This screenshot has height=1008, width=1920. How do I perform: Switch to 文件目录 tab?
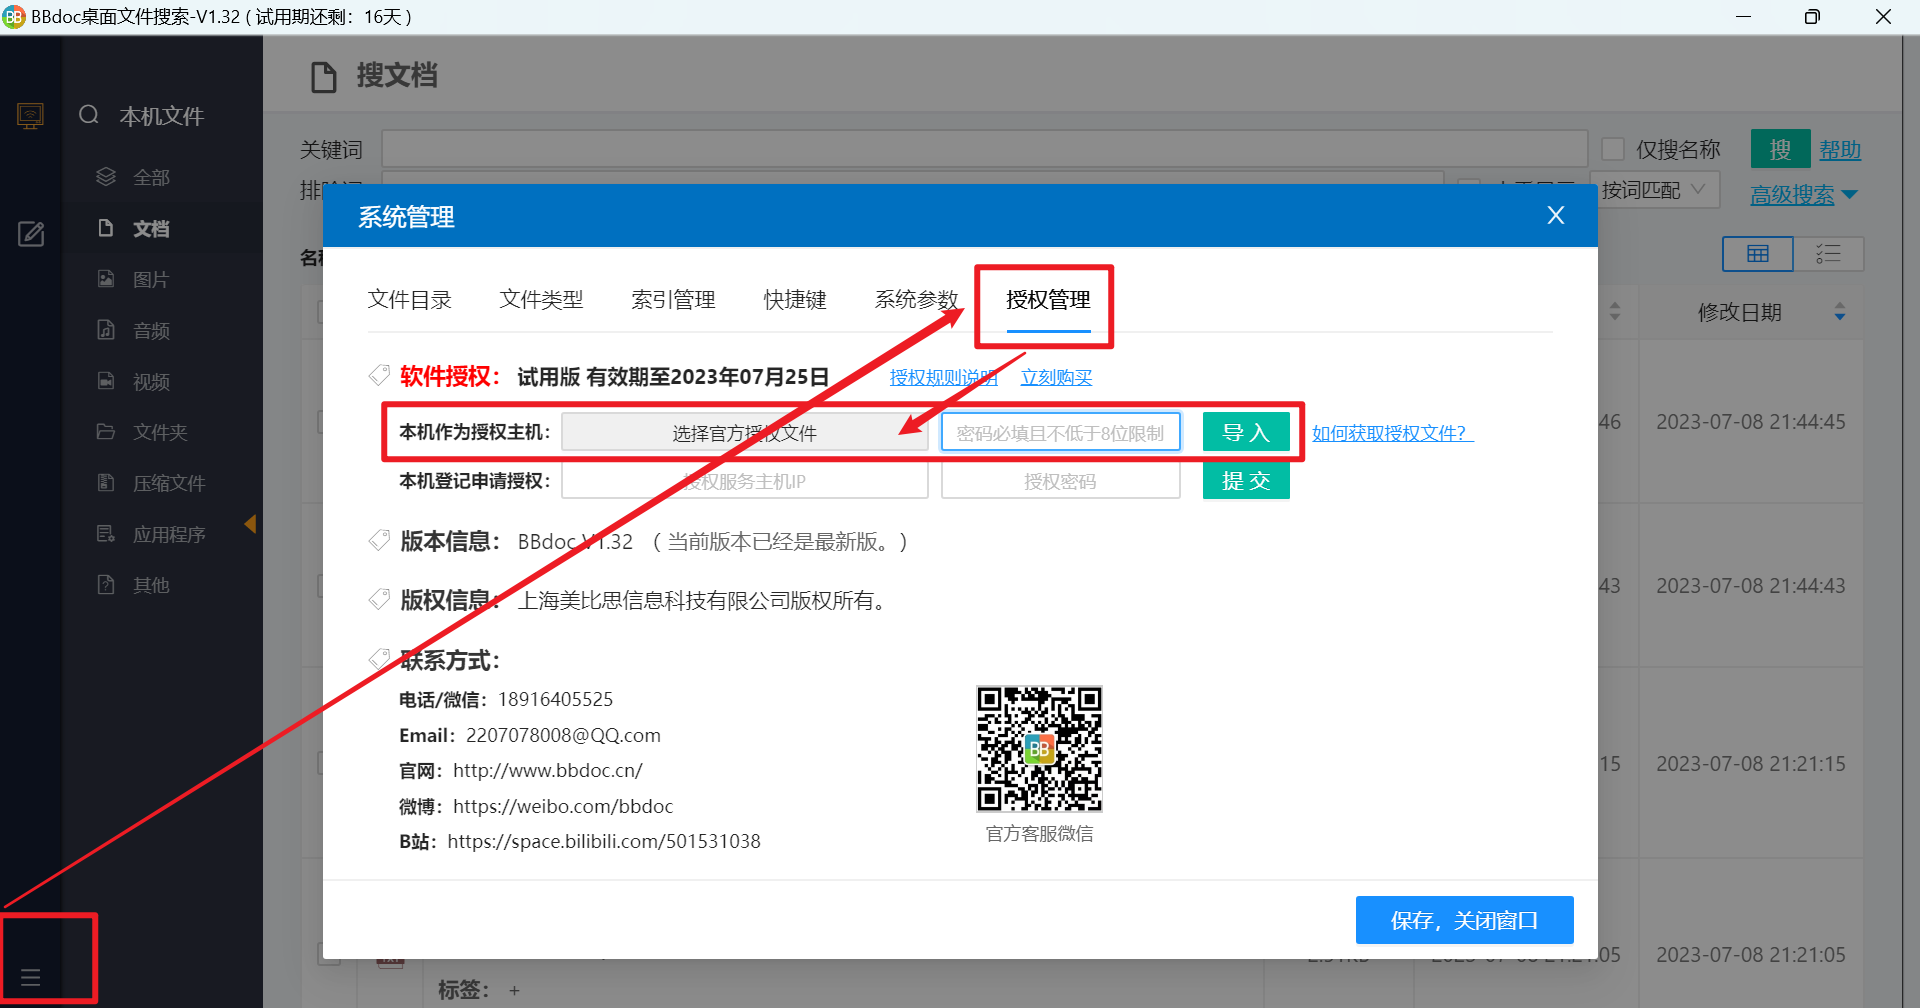(x=410, y=299)
